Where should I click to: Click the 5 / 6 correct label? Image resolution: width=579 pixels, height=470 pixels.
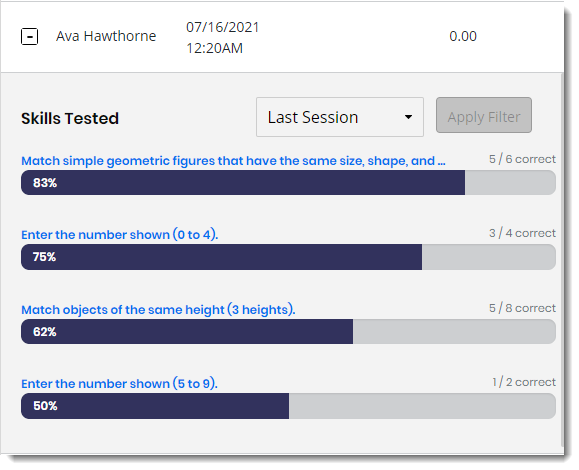coord(522,159)
